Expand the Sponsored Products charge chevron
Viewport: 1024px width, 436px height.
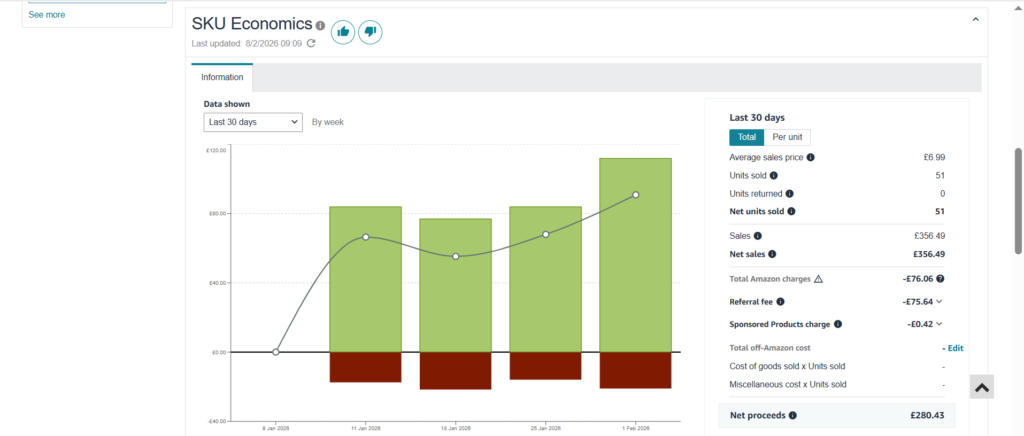pos(940,324)
